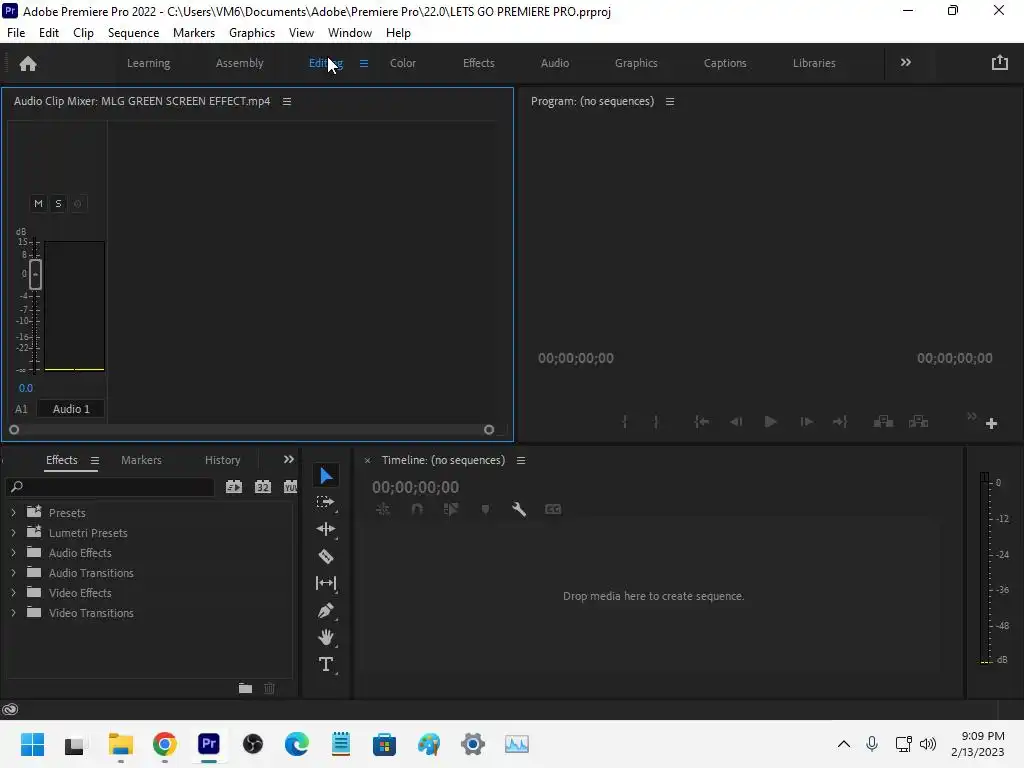Toggle insert sequences as nests option

click(383, 509)
